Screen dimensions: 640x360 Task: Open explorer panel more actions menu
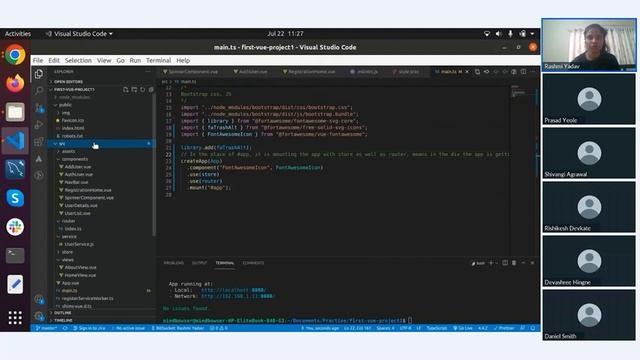tap(148, 71)
